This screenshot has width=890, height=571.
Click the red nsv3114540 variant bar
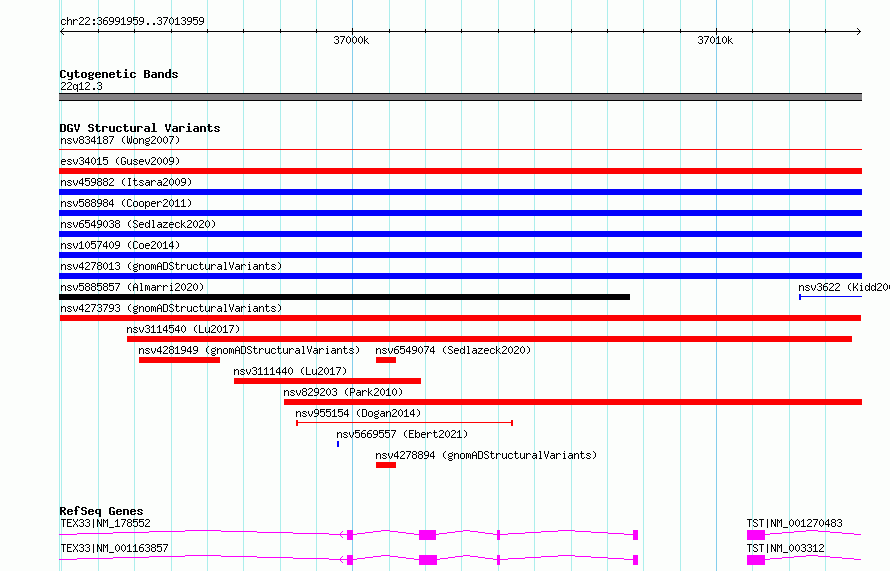click(x=489, y=339)
